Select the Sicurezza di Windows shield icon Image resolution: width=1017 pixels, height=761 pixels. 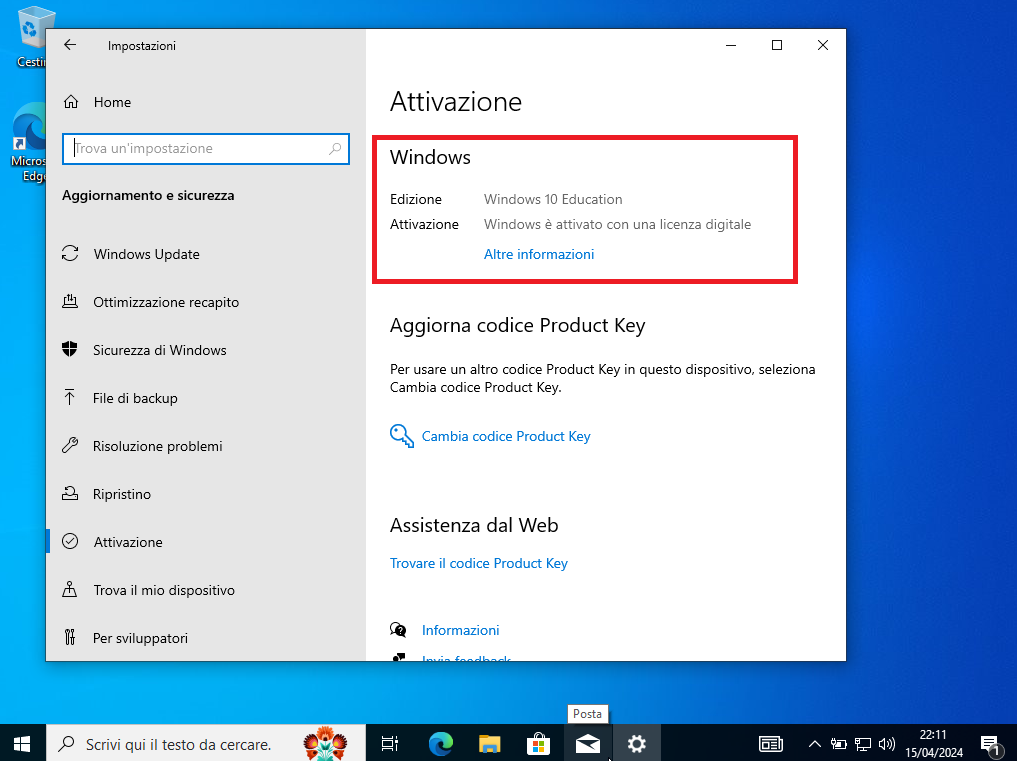pyautogui.click(x=70, y=350)
